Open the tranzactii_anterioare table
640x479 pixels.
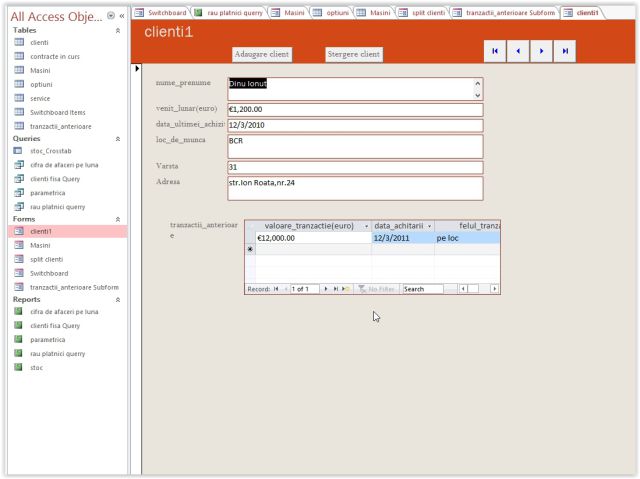pos(60,126)
